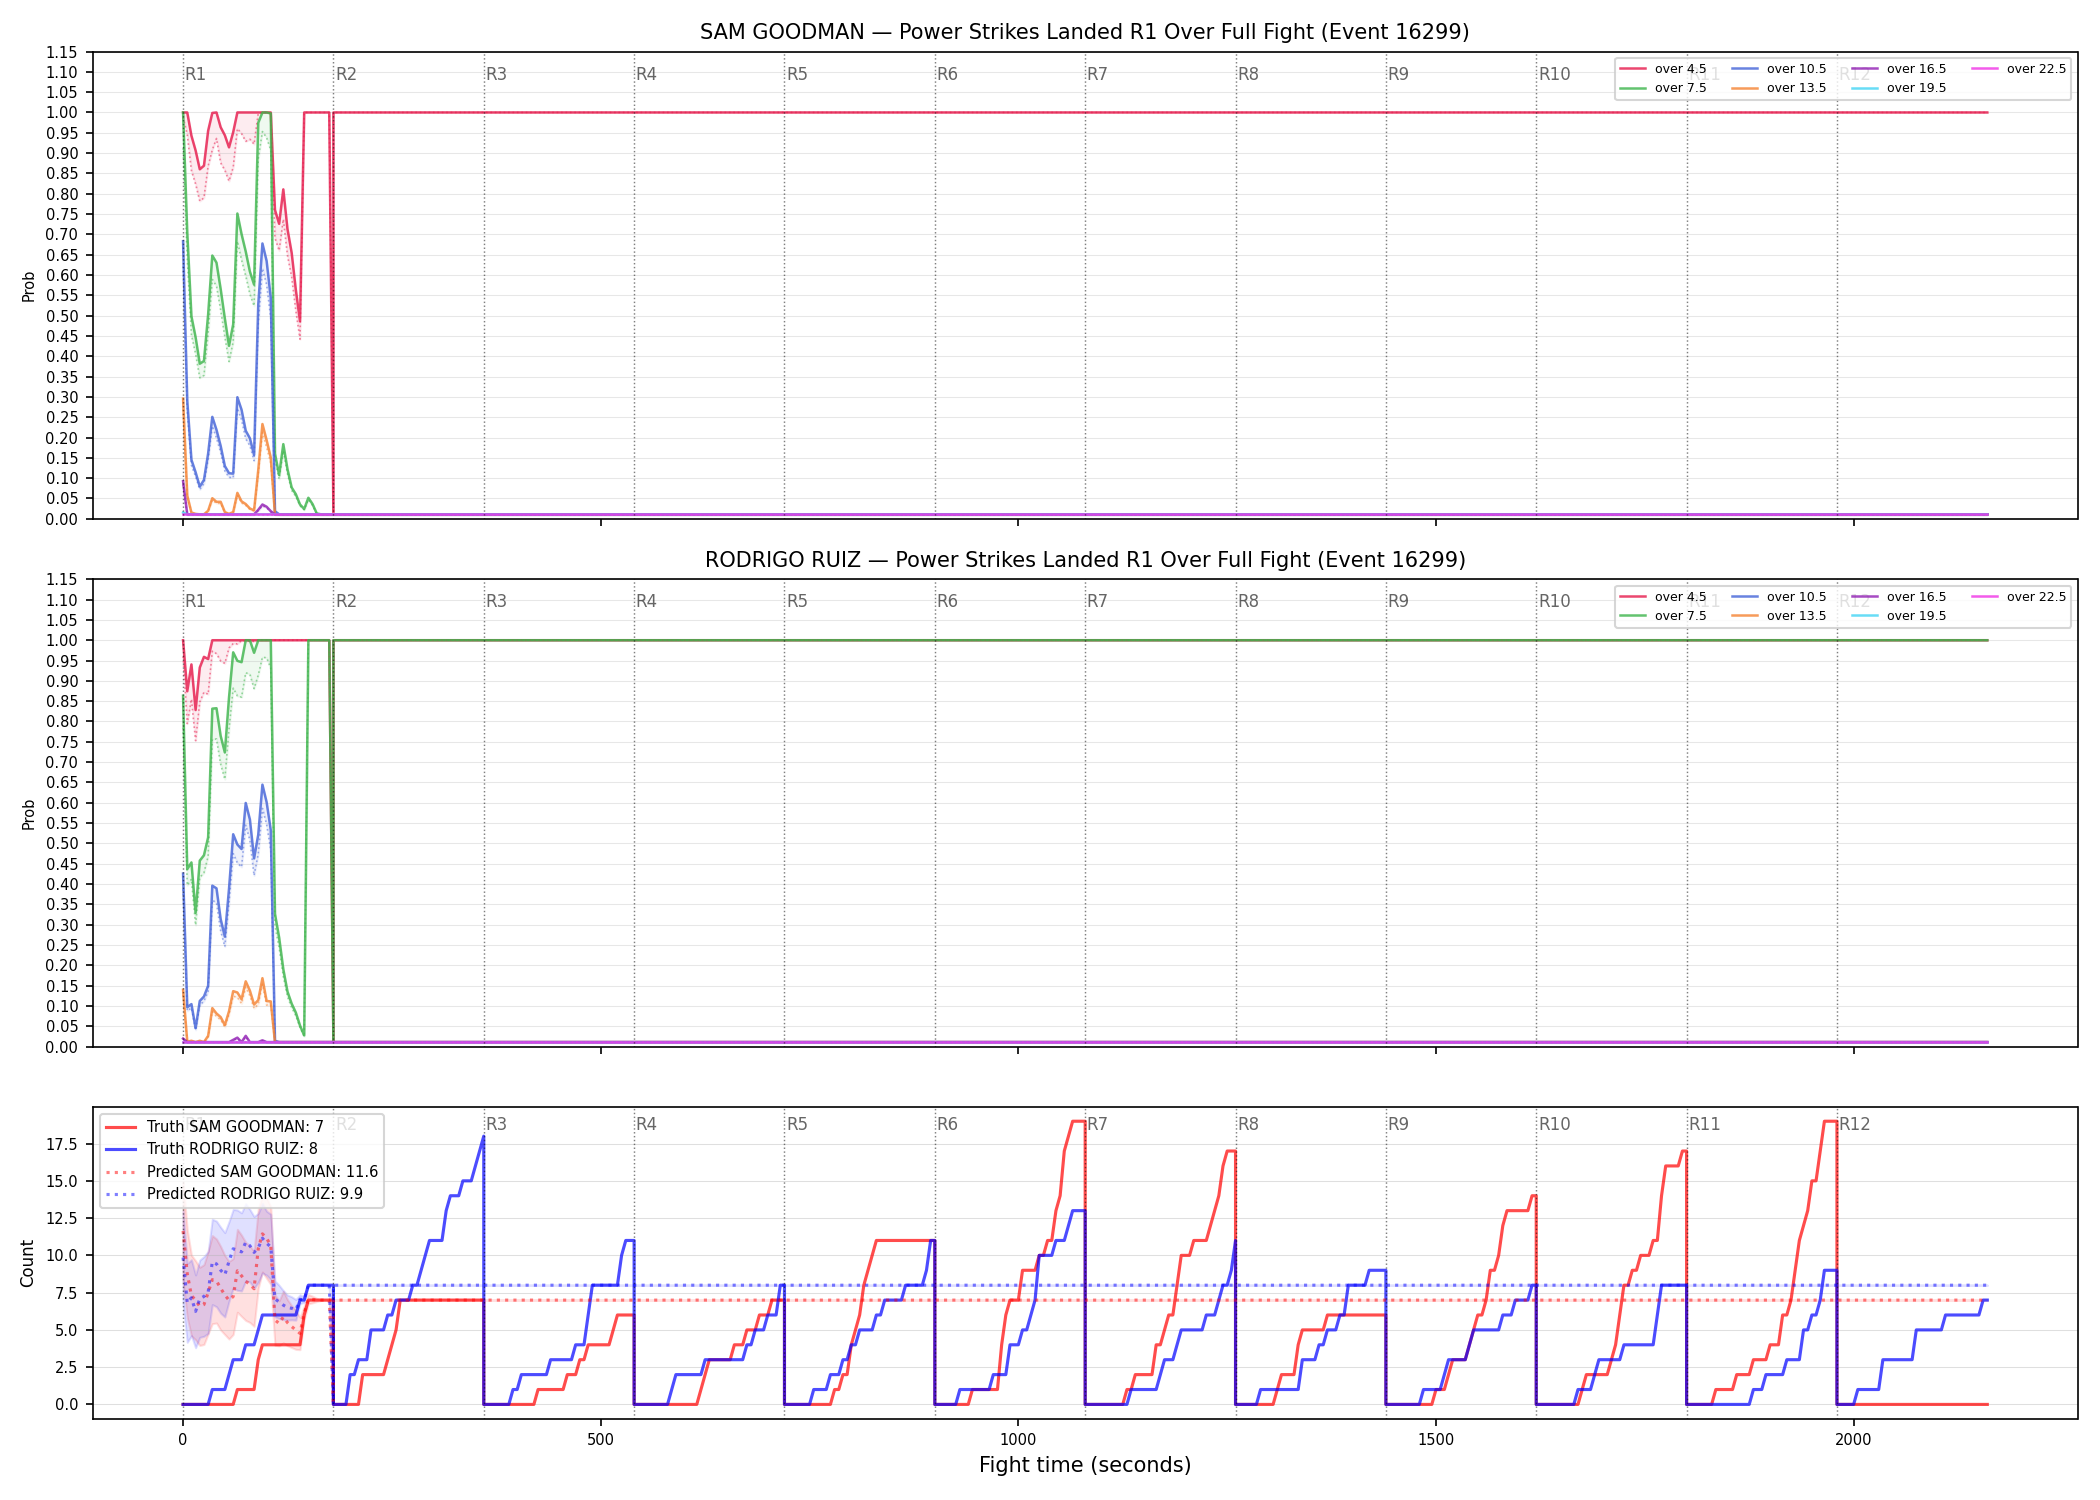Click 'Fight time (seconds)' axis label
Viewport: 2100px width, 1500px height.
point(1085,1465)
